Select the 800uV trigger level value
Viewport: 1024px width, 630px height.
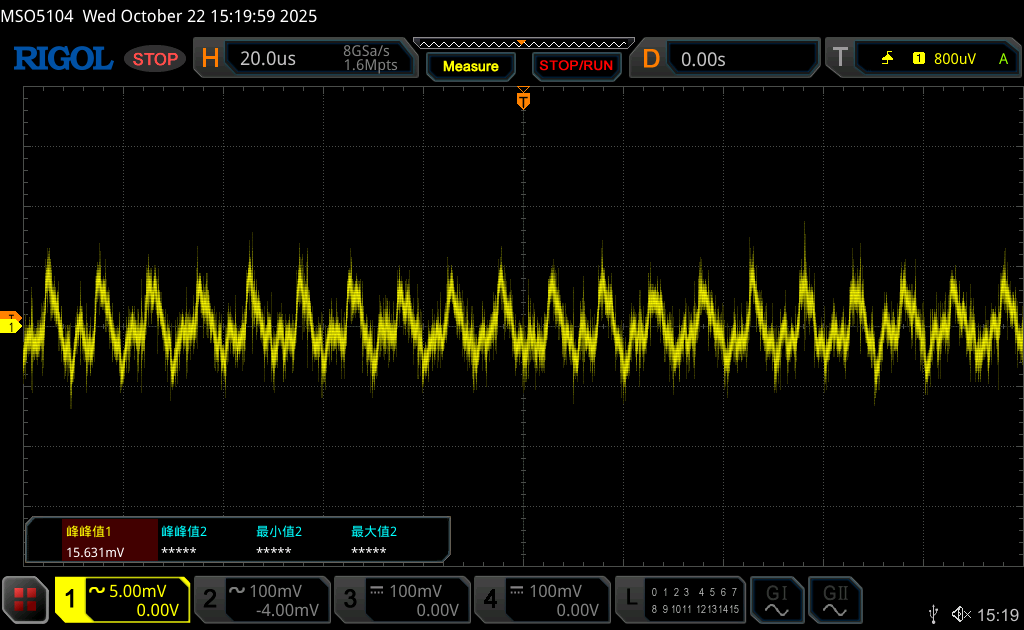click(955, 59)
